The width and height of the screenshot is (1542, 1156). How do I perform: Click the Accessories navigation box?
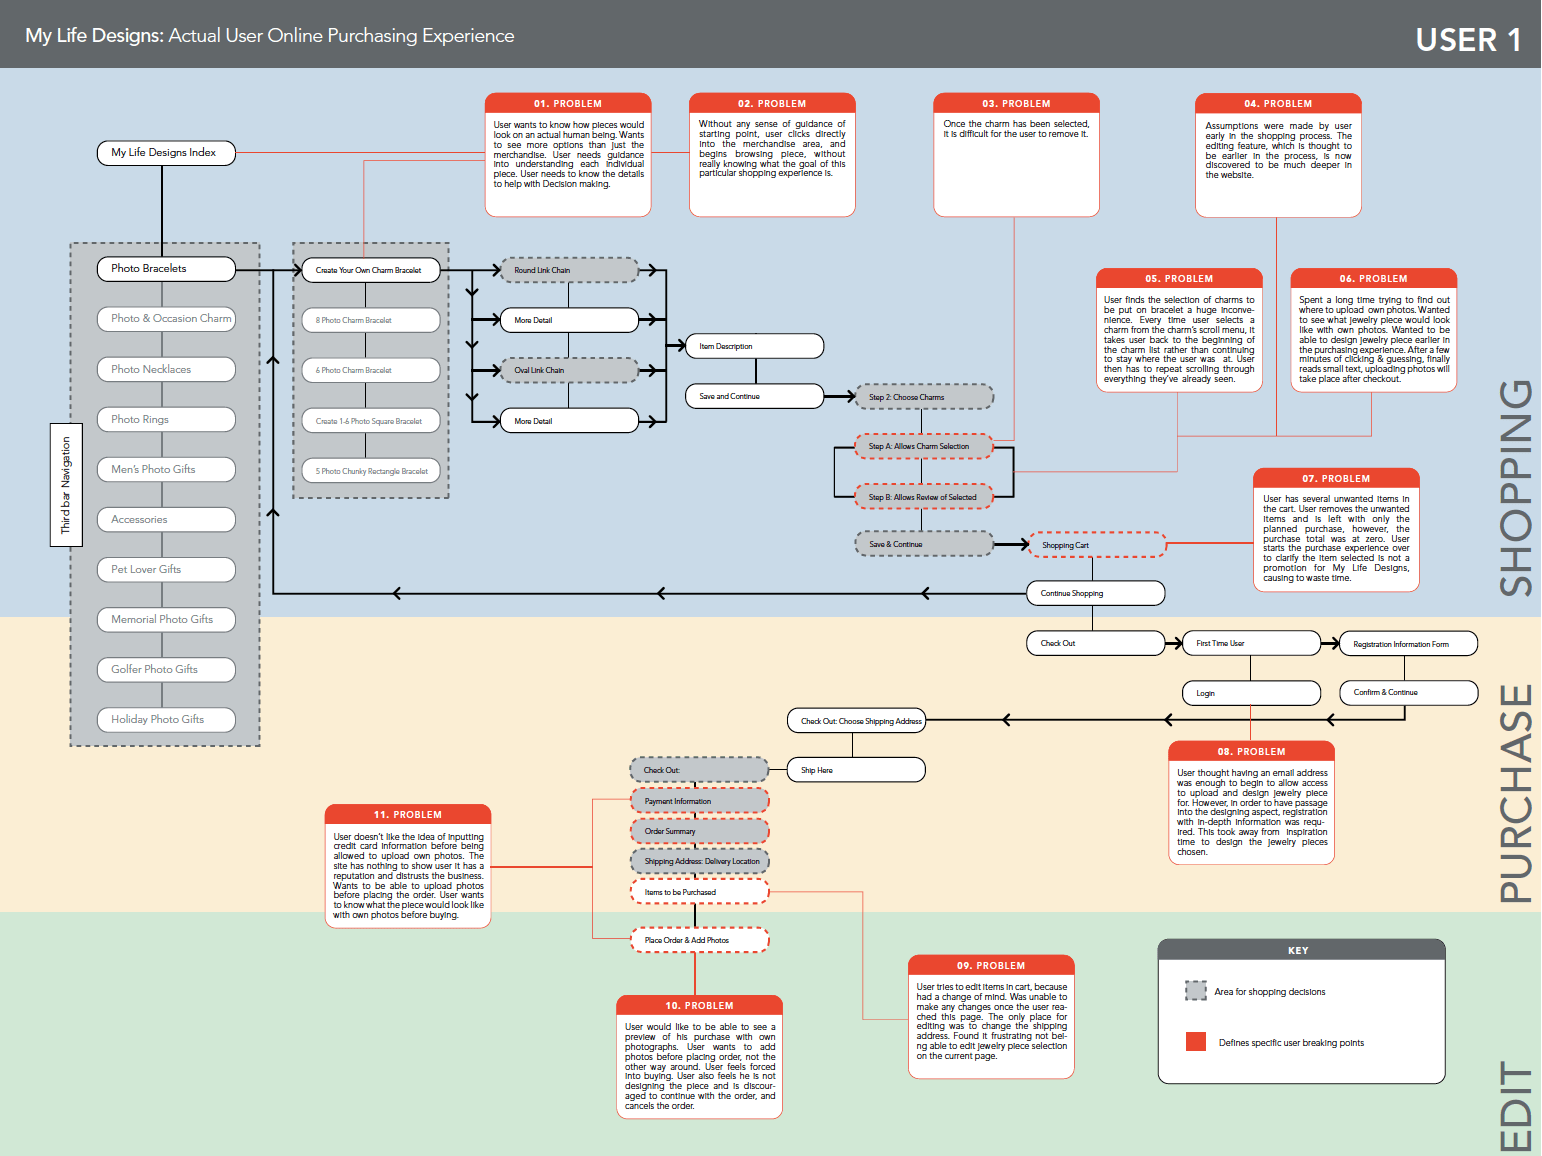pos(166,519)
